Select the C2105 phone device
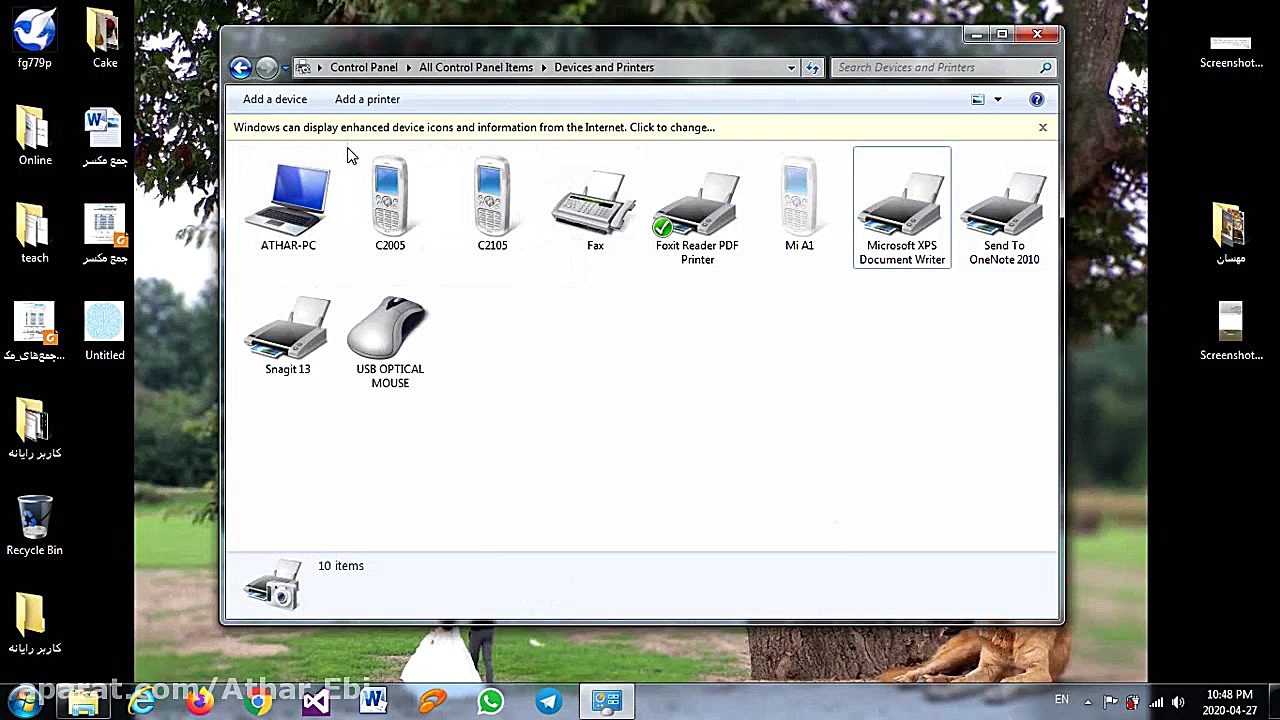 pyautogui.click(x=492, y=206)
